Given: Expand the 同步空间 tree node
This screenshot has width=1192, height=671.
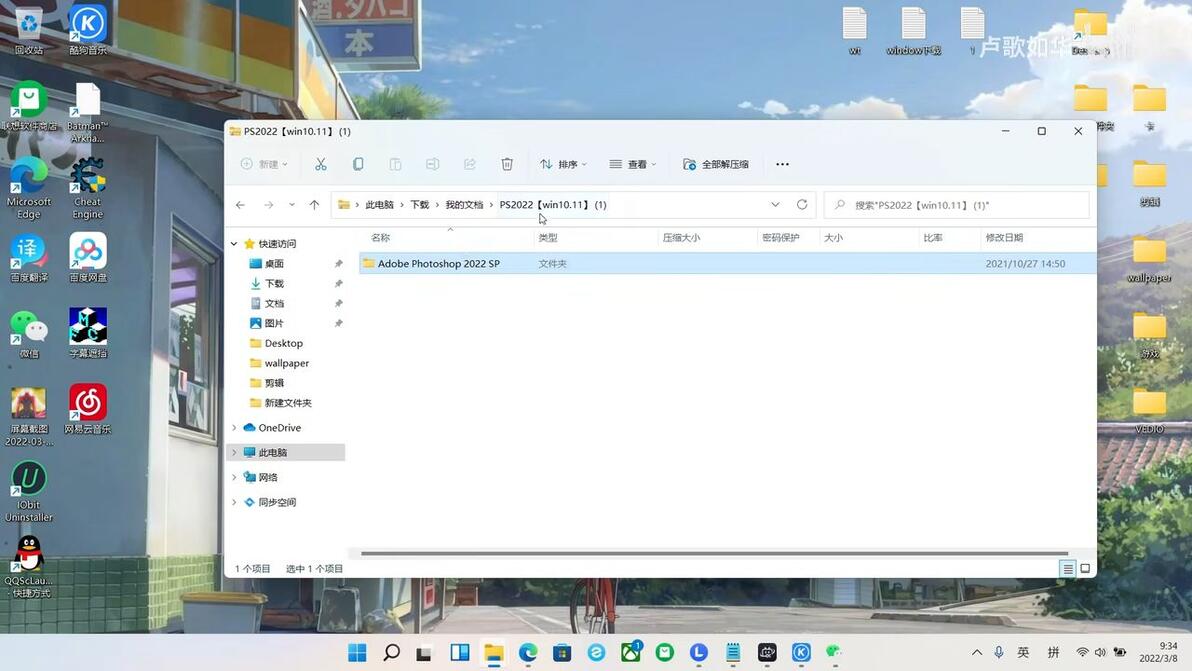Looking at the screenshot, I should 234,502.
